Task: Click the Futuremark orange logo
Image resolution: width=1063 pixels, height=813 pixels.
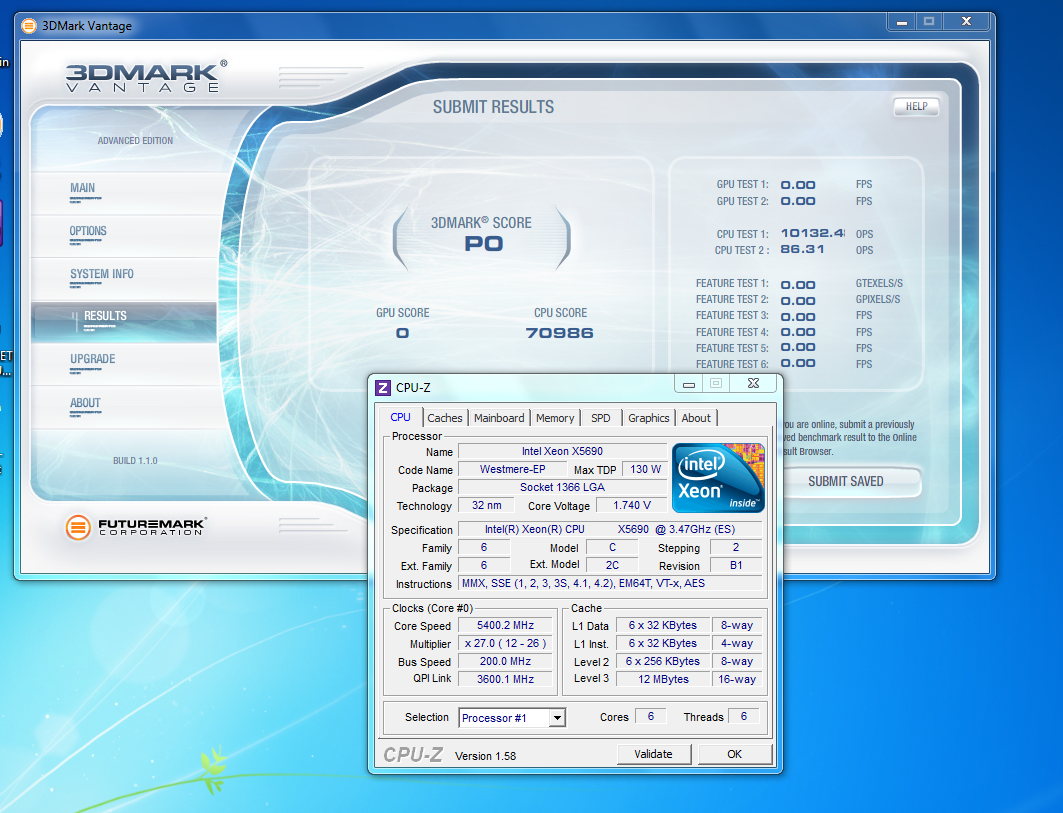Action: pyautogui.click(x=78, y=527)
